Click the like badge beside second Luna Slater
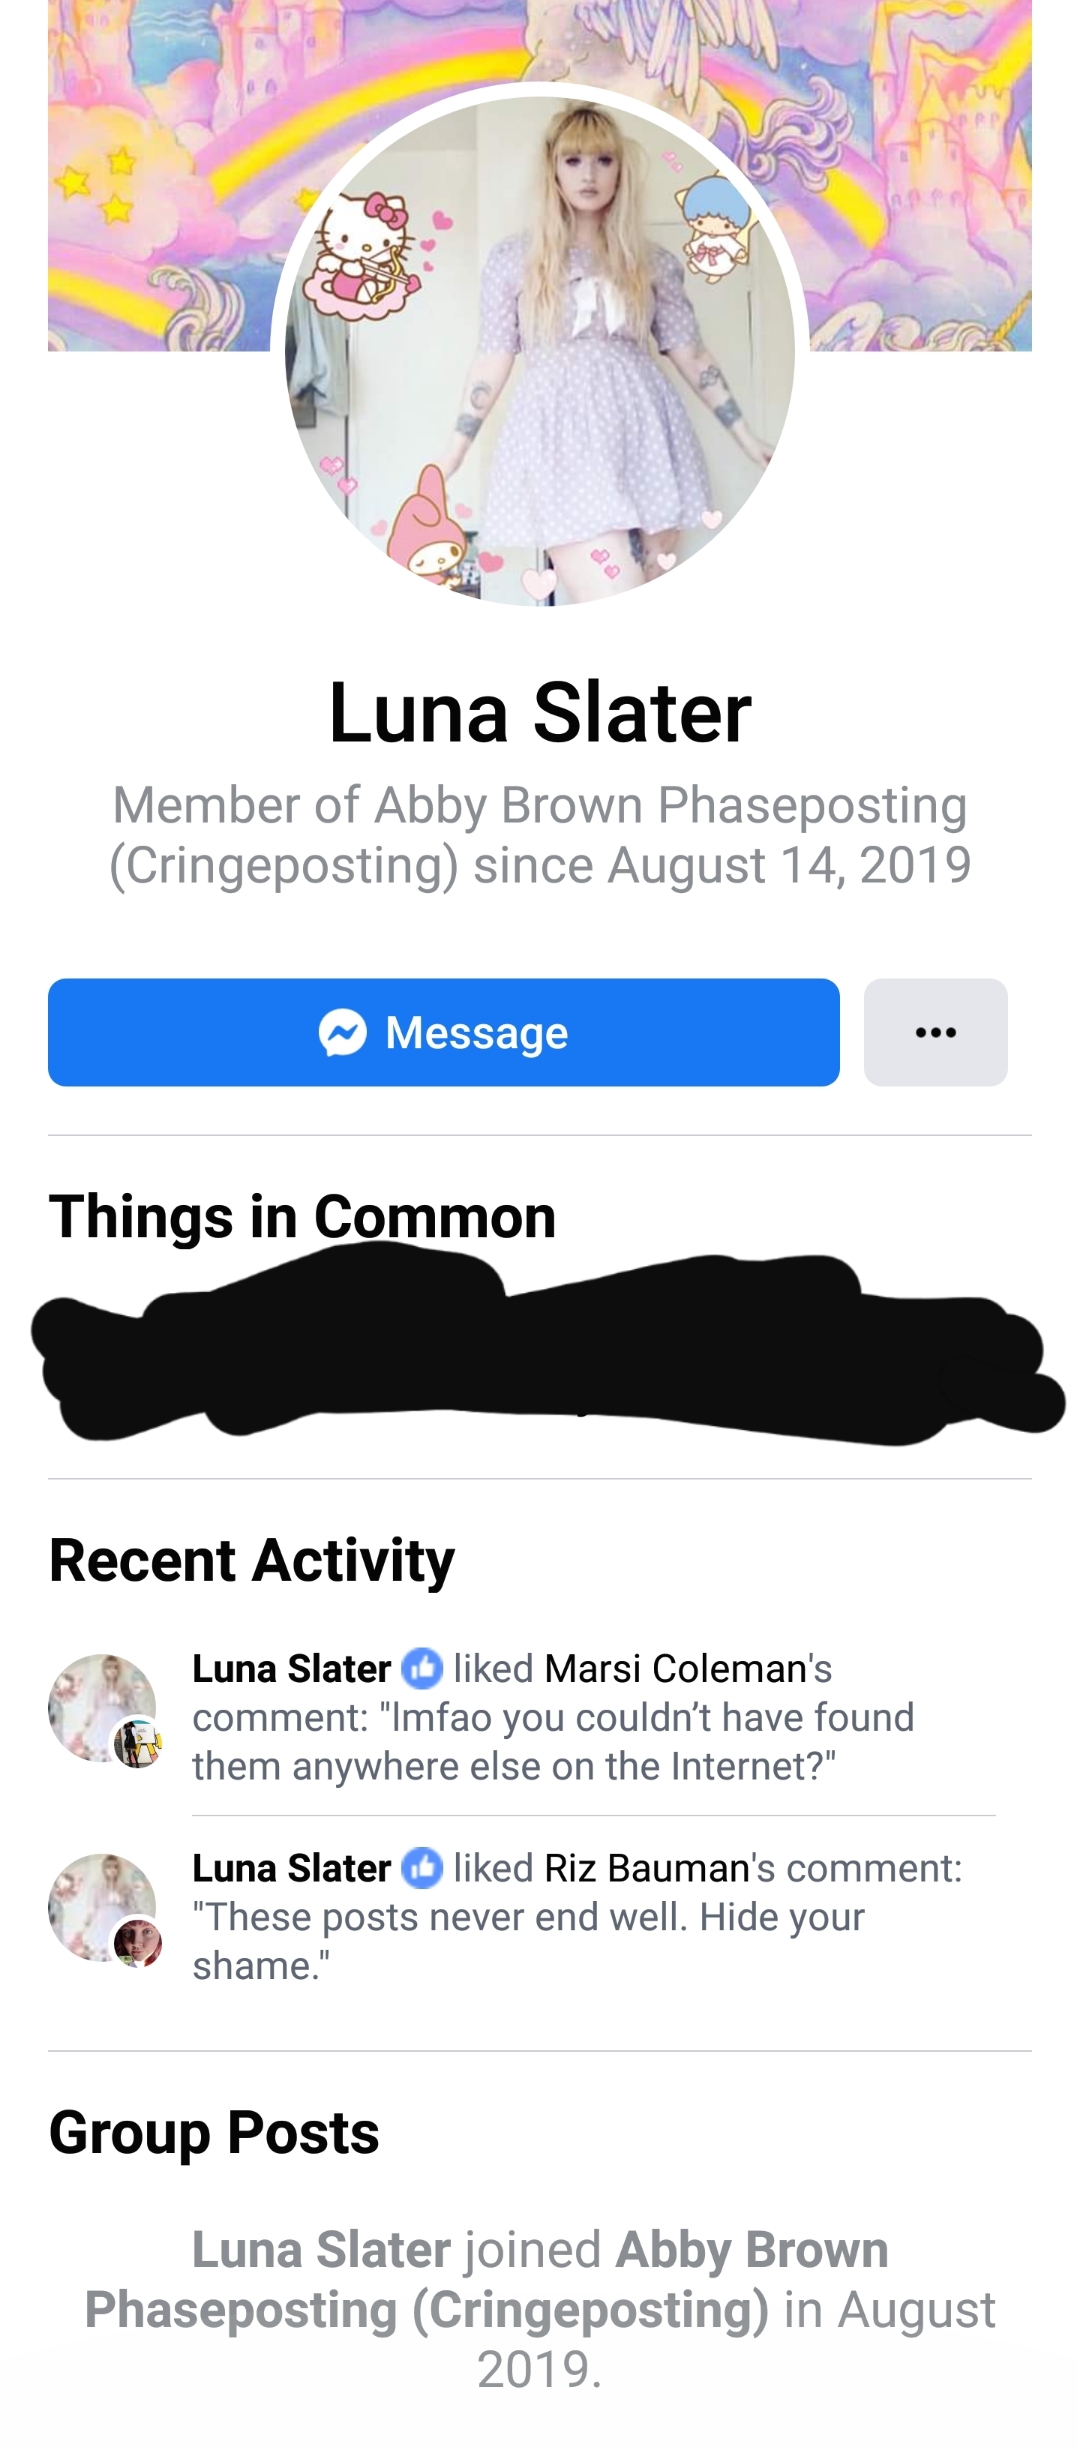Viewport: 1078px width, 2448px height. [x=422, y=1868]
